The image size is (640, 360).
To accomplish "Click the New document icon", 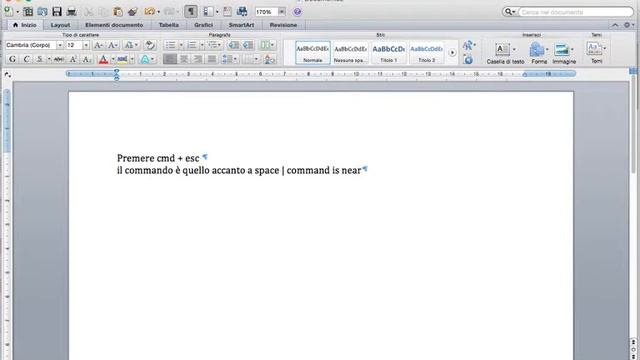I will tap(8, 11).
